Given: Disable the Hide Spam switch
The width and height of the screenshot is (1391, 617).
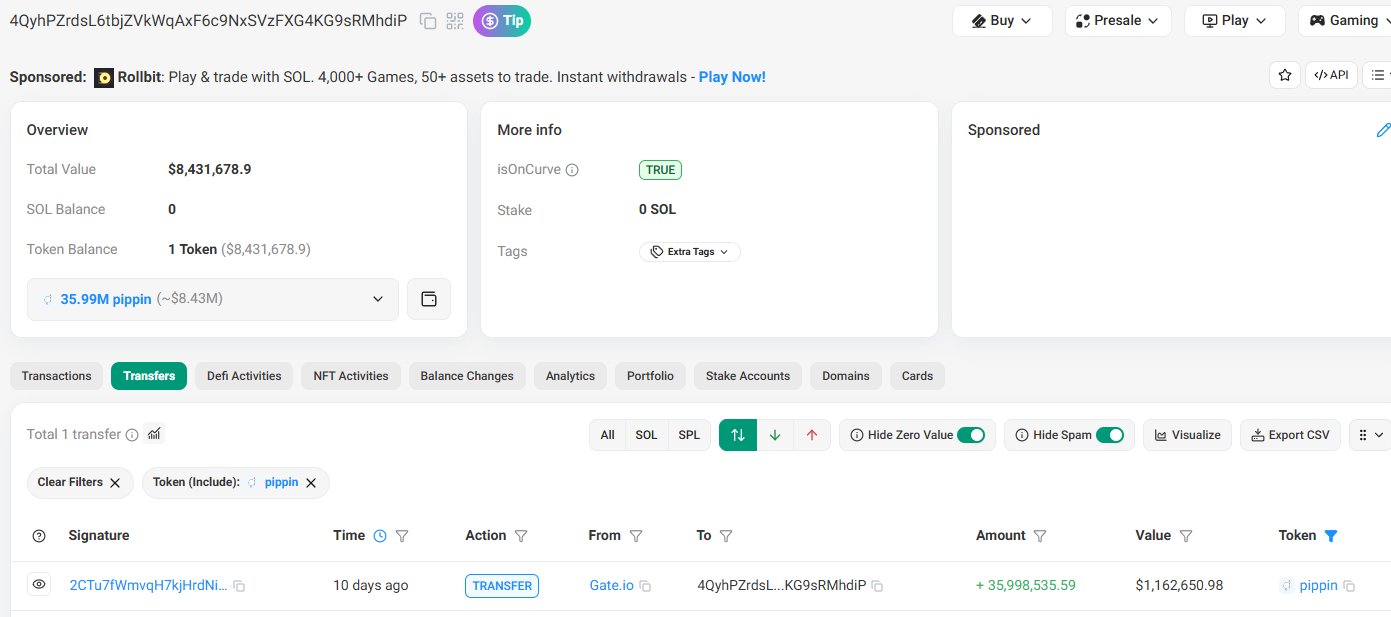Looking at the screenshot, I should (1109, 435).
